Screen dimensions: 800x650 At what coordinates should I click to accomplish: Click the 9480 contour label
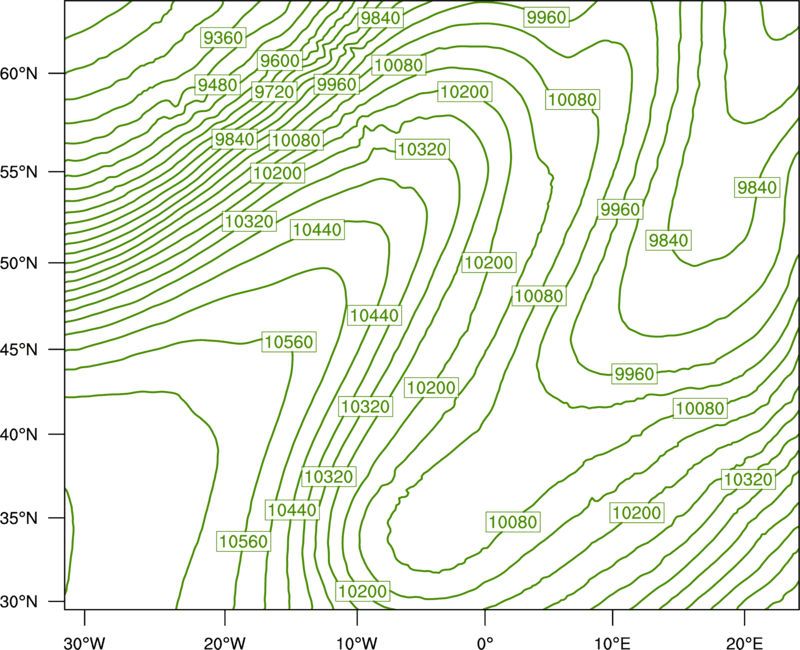tap(218, 85)
